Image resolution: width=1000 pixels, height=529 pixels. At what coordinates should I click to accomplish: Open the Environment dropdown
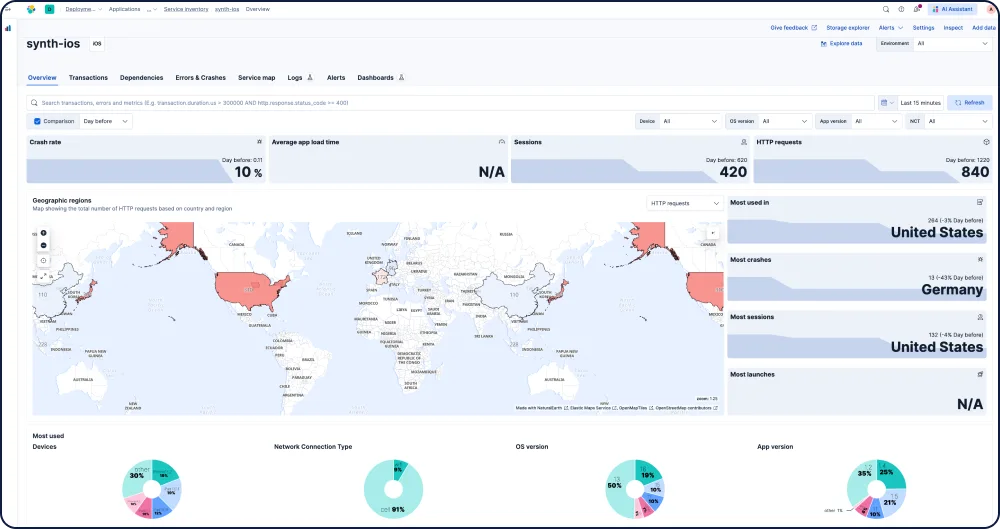[x=952, y=43]
